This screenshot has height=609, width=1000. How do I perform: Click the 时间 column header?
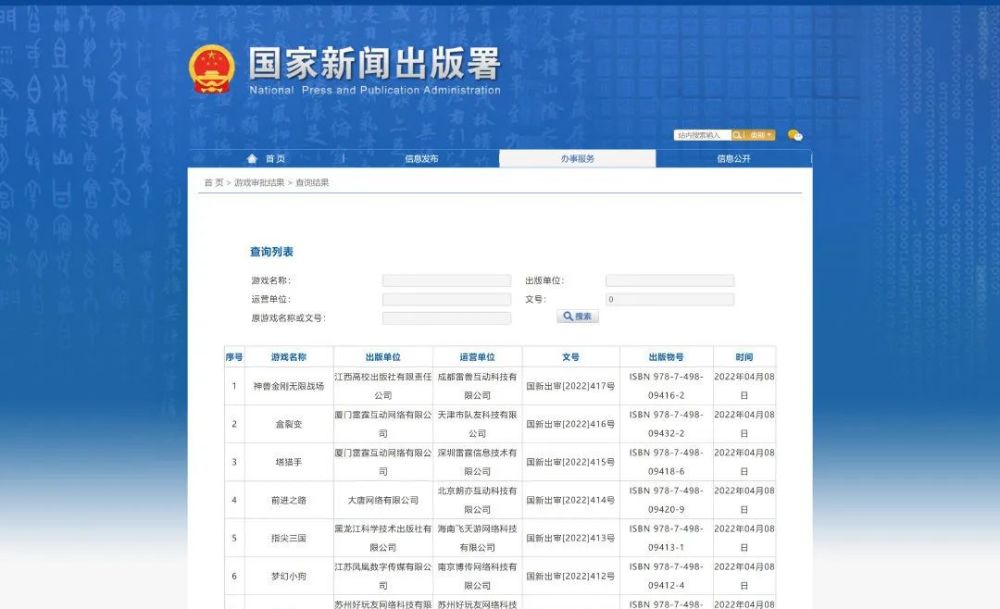coord(744,357)
